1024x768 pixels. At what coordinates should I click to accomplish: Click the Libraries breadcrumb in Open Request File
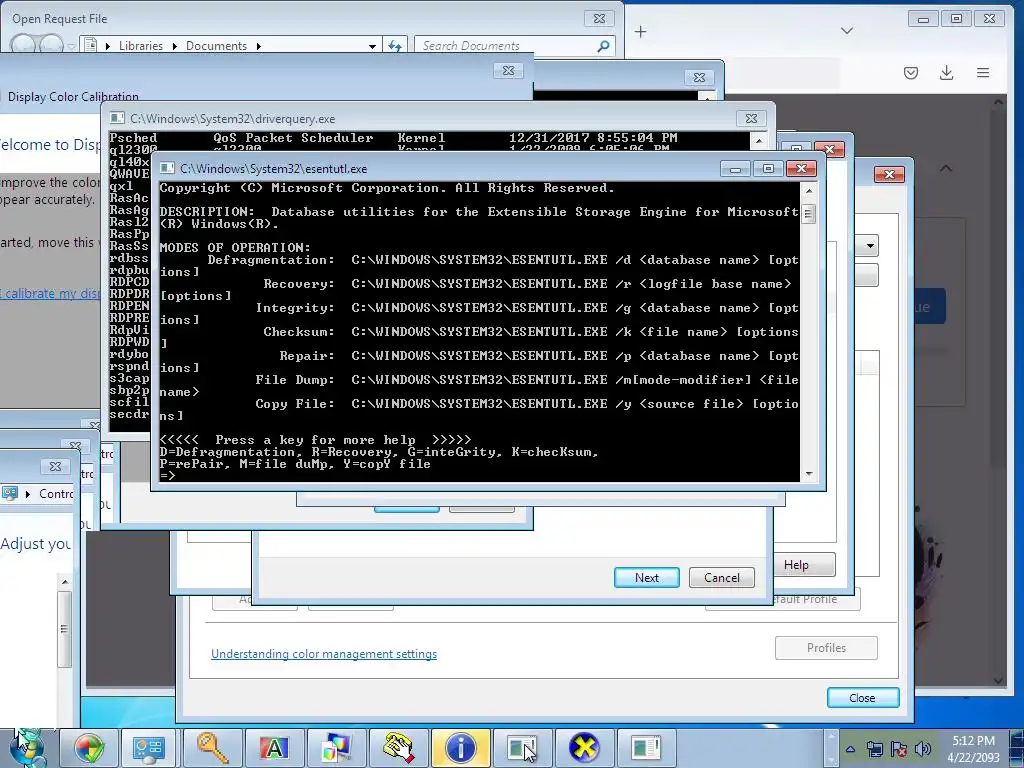click(x=140, y=46)
